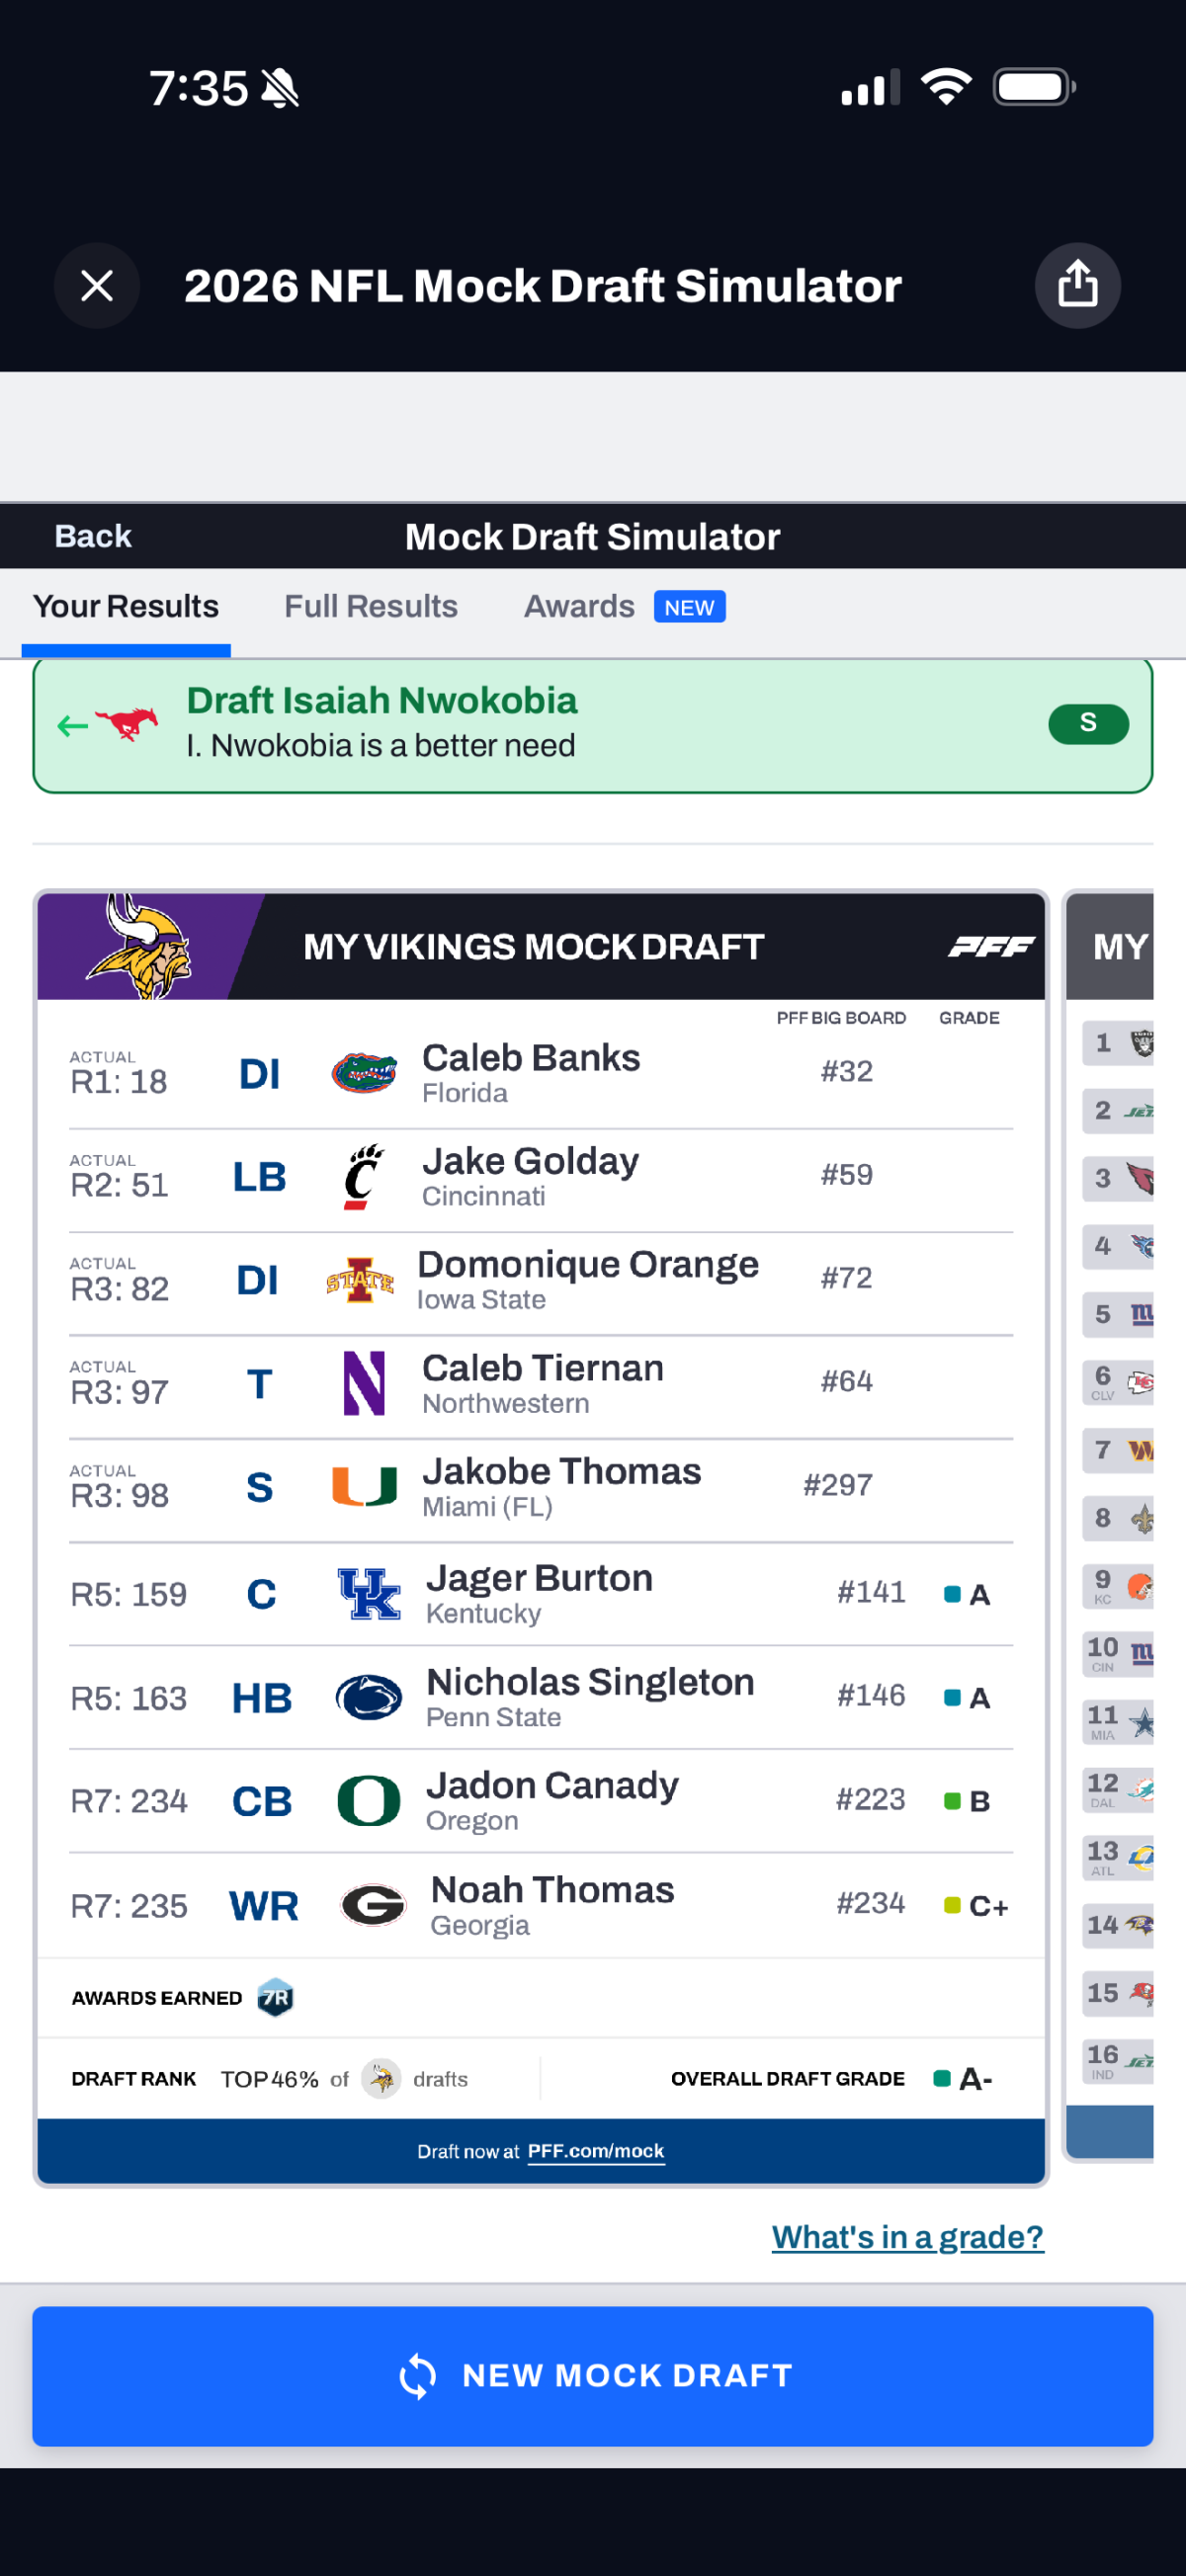This screenshot has width=1186, height=2576.
Task: Tap the Florida Gators logo
Action: coord(364,1074)
